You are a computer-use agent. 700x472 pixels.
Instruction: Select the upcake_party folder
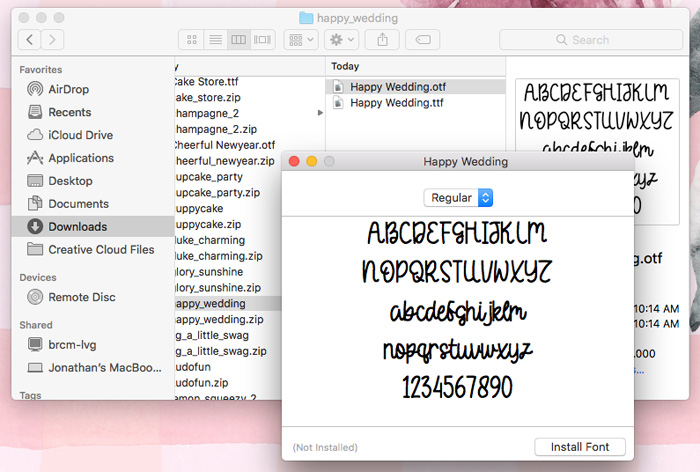click(x=209, y=177)
